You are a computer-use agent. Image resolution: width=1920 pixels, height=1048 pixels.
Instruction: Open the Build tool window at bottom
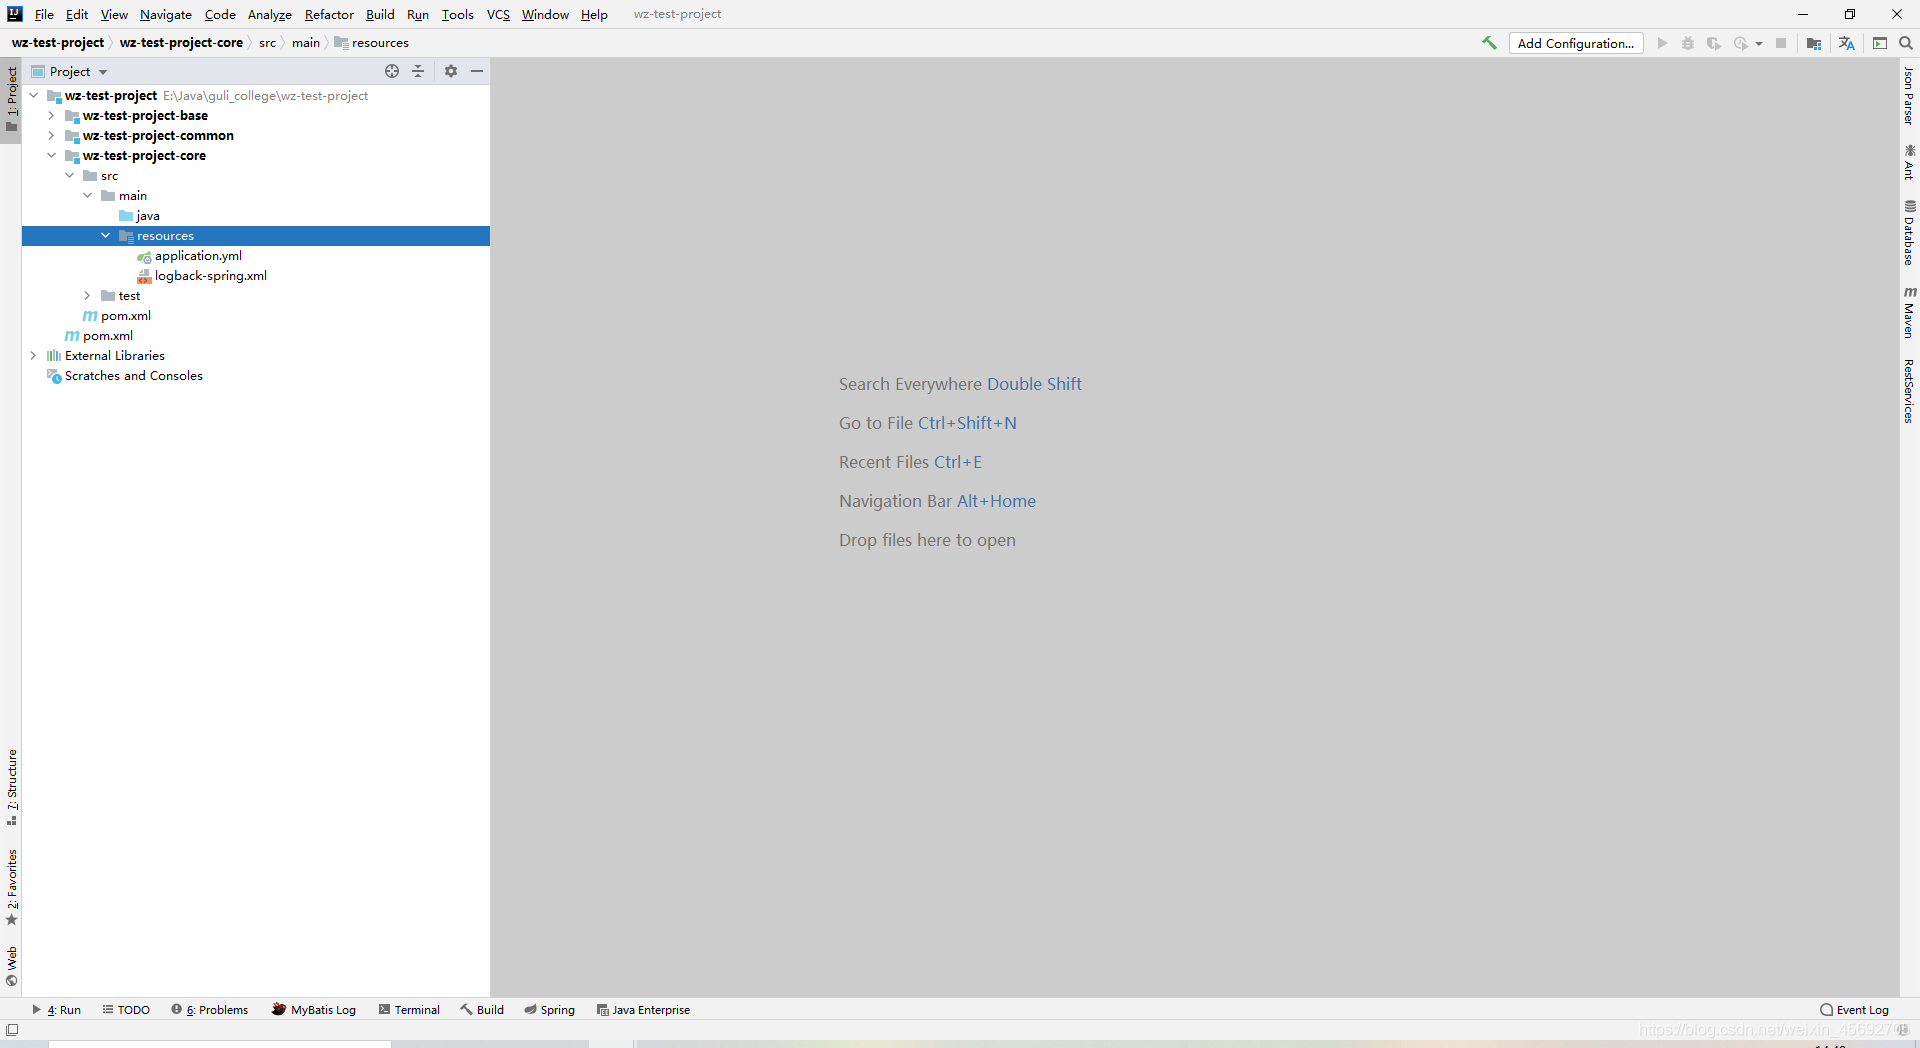coord(482,1009)
